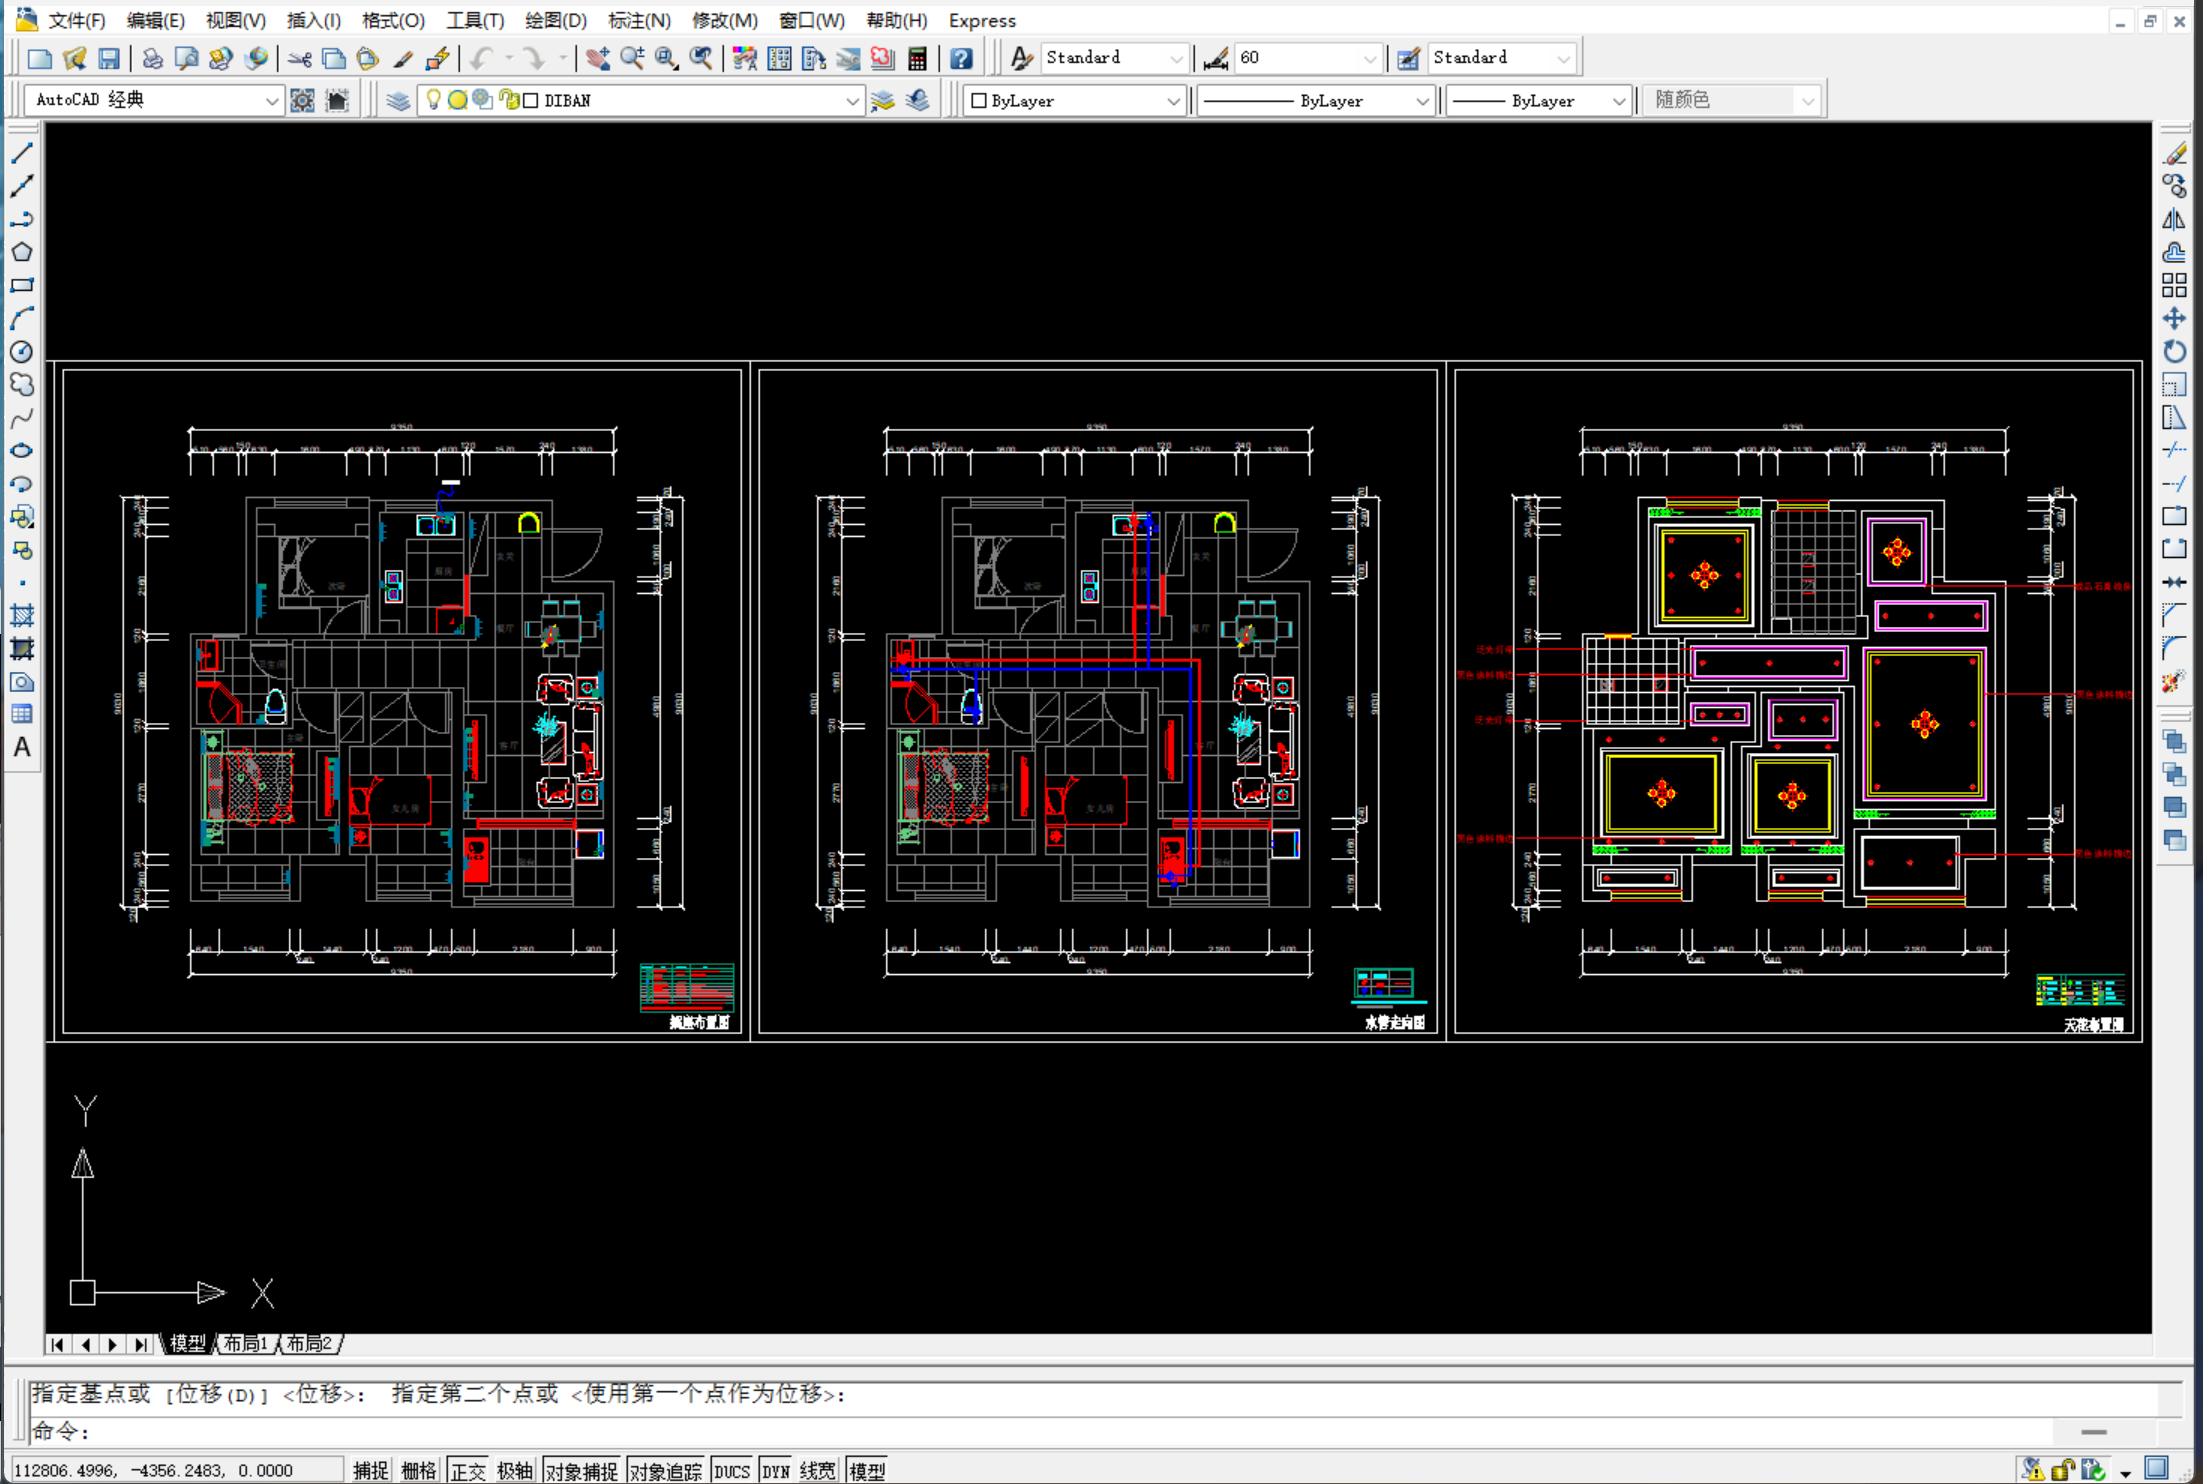The width and height of the screenshot is (2203, 1484).
Task: Click the Rotate modify tool
Action: click(x=2174, y=351)
